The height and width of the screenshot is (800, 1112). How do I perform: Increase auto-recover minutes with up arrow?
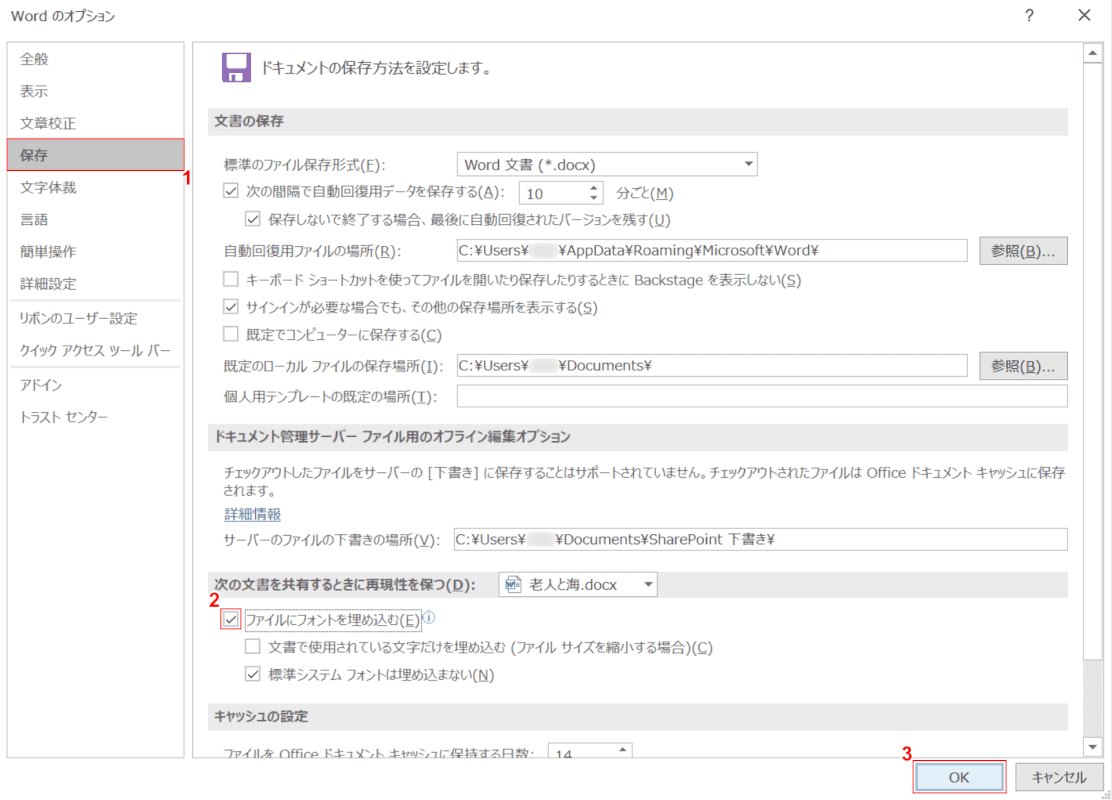[x=594, y=188]
